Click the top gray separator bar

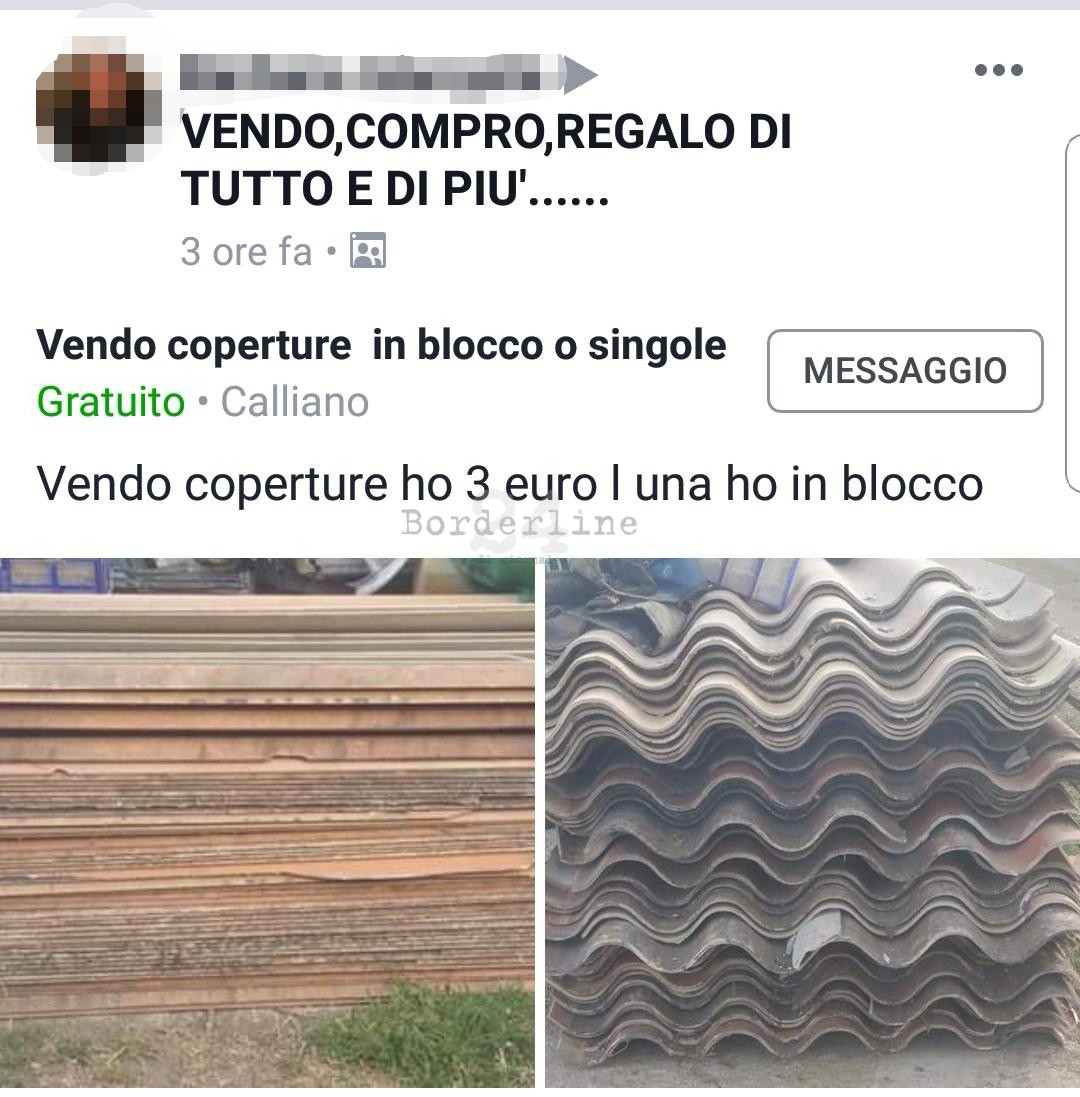[540, 4]
